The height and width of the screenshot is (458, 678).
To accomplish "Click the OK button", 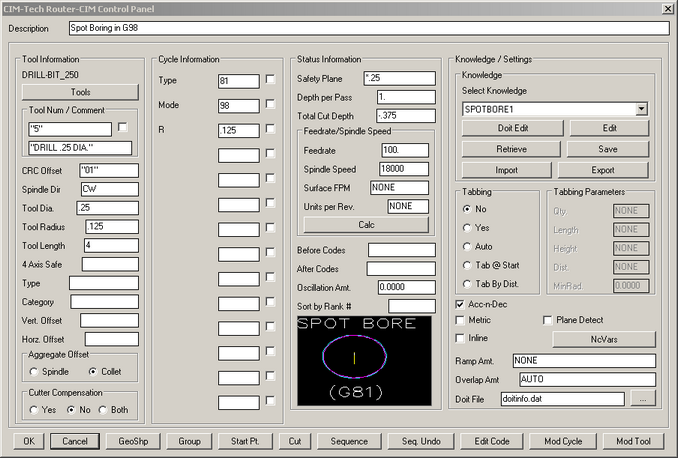I will (x=29, y=441).
